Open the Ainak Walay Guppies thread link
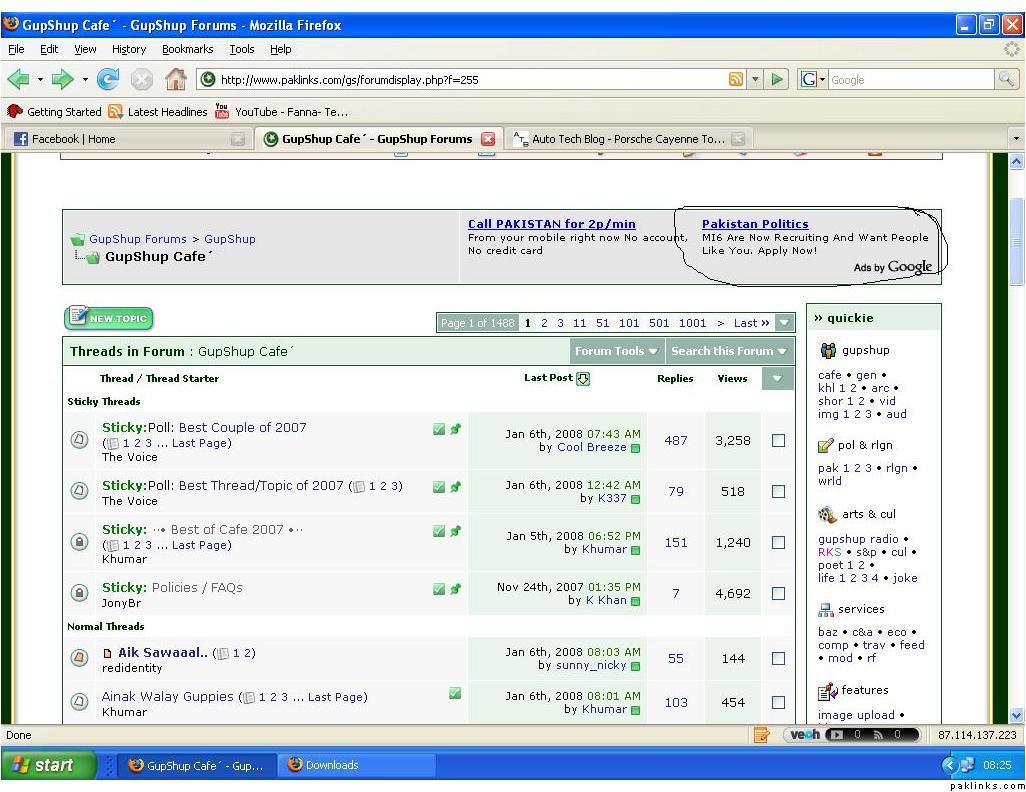This screenshot has width=1026, height=792. click(x=167, y=696)
